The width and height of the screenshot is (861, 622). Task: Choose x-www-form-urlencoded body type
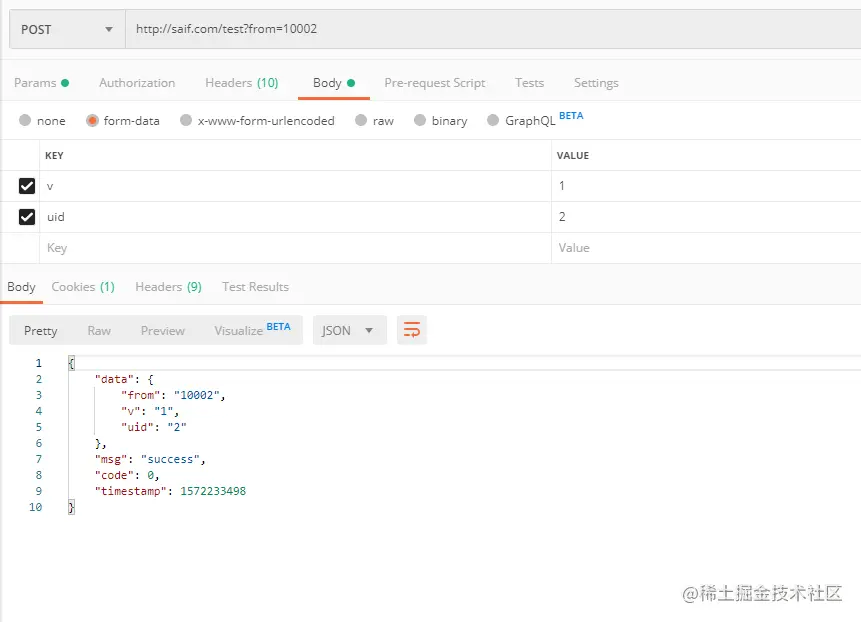pos(186,120)
